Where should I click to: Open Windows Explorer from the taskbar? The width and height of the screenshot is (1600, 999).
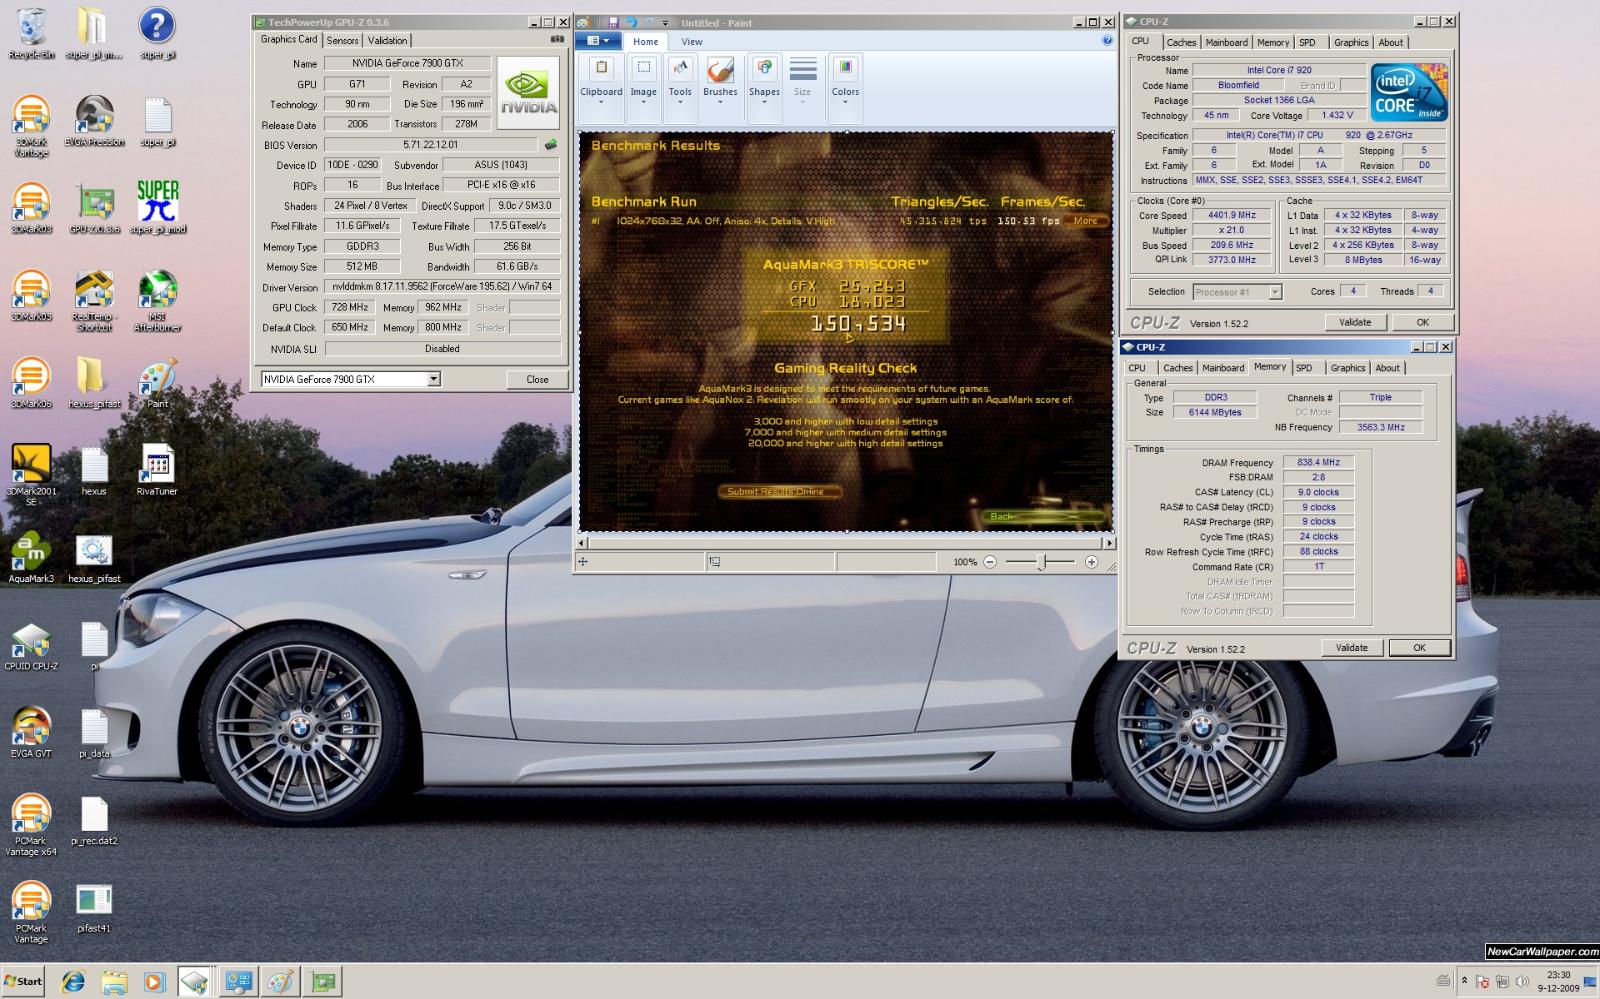pyautogui.click(x=114, y=982)
